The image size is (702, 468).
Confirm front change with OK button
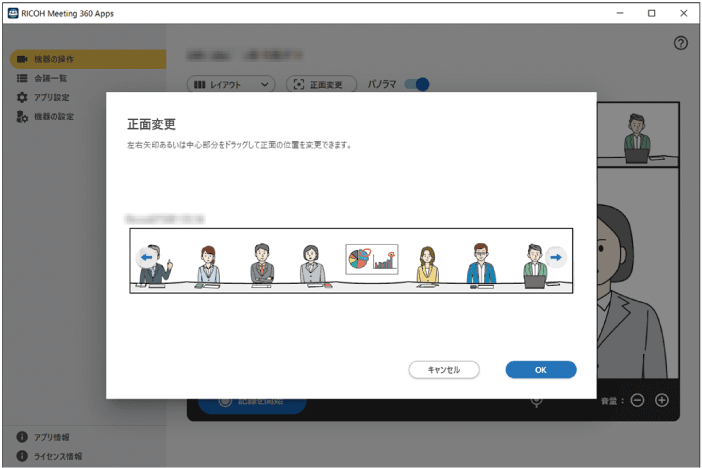click(x=541, y=370)
